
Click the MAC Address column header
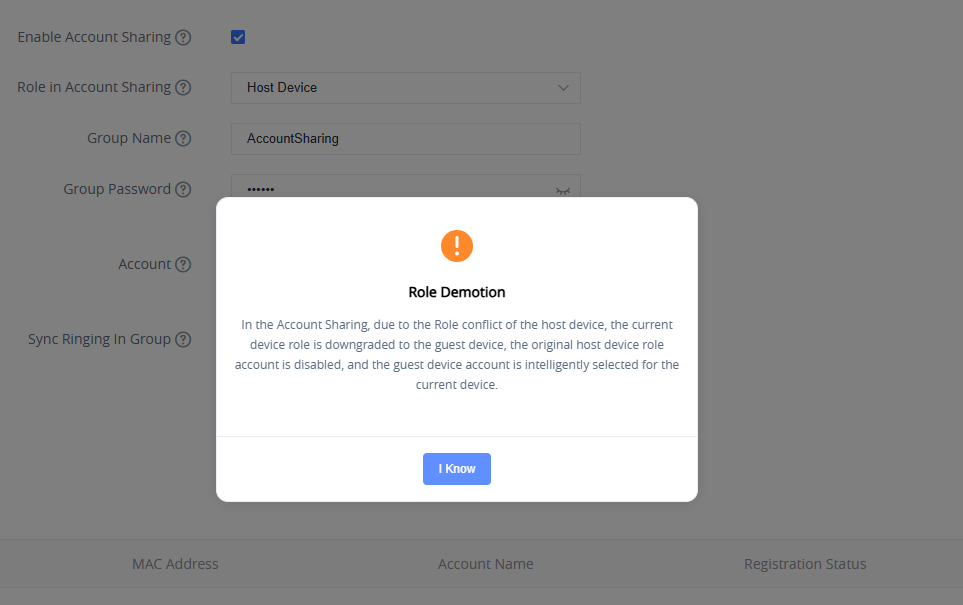[x=175, y=564]
